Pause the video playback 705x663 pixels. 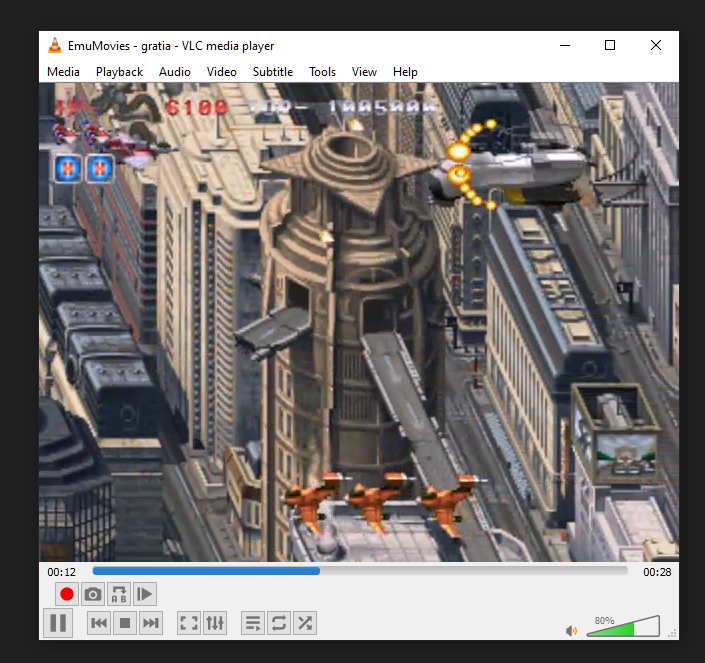pyautogui.click(x=58, y=623)
